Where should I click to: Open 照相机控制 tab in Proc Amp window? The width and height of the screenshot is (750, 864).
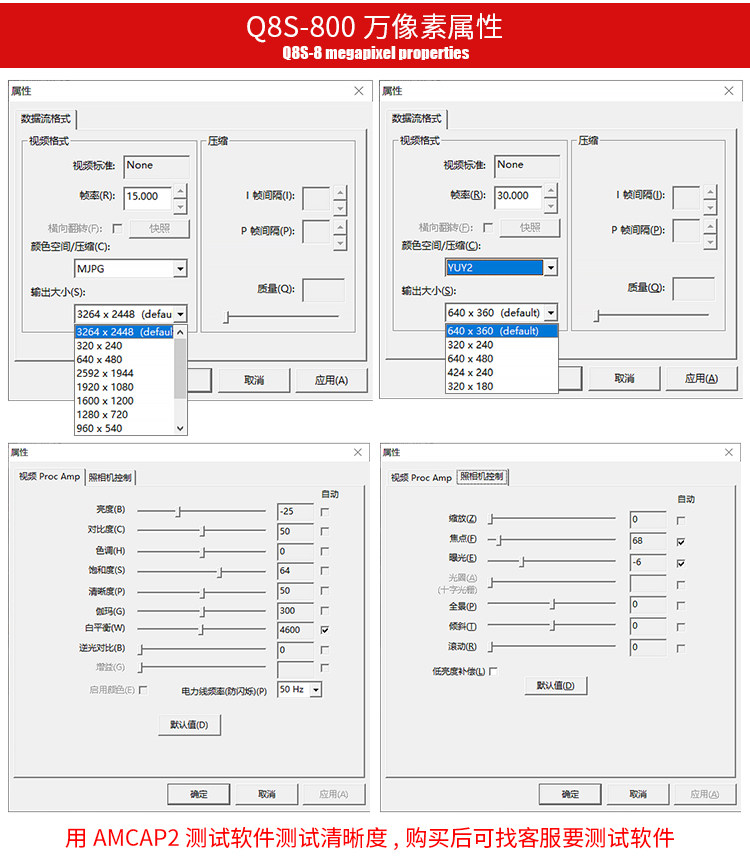pyautogui.click(x=110, y=477)
